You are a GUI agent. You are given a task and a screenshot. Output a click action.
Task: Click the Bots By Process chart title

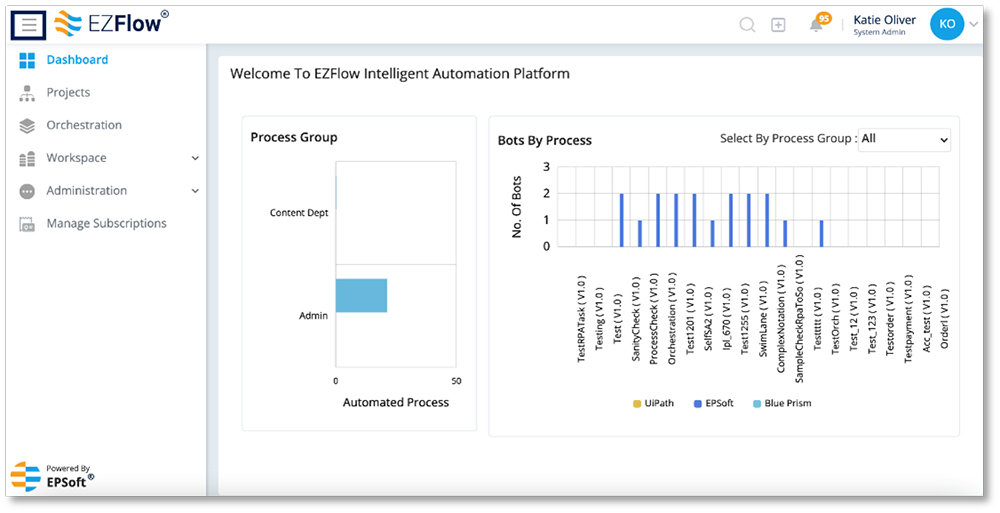coord(545,140)
